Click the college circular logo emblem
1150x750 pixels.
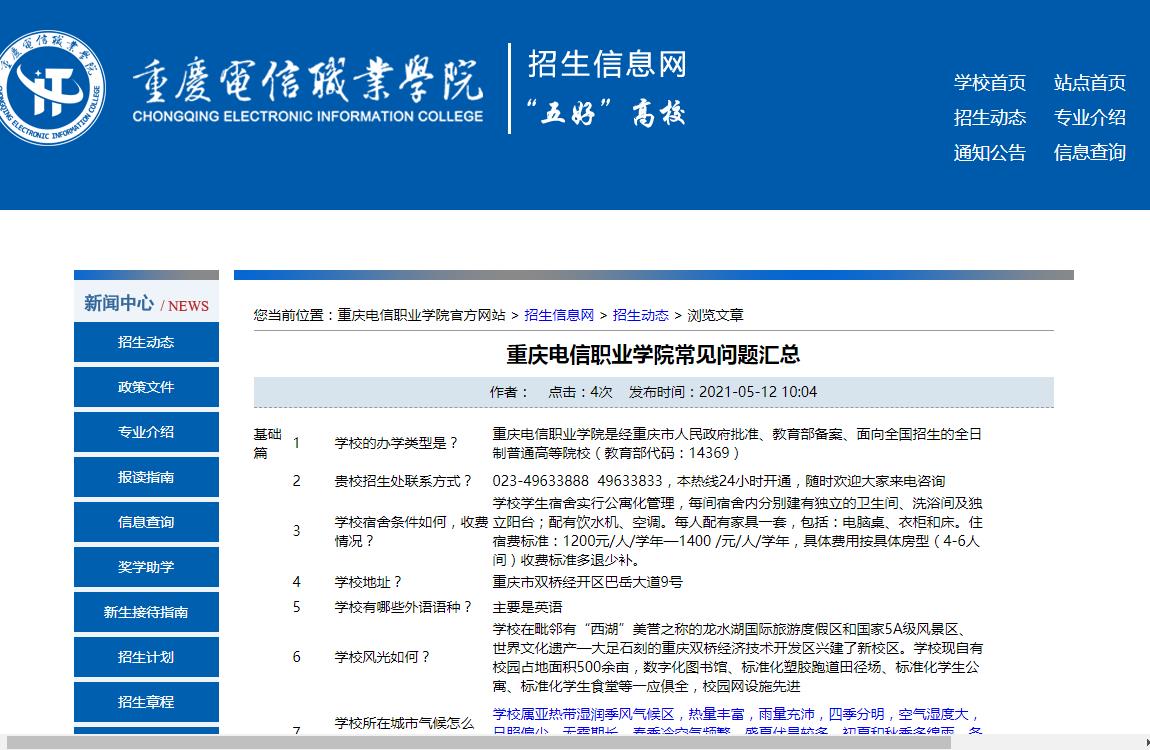(52, 88)
